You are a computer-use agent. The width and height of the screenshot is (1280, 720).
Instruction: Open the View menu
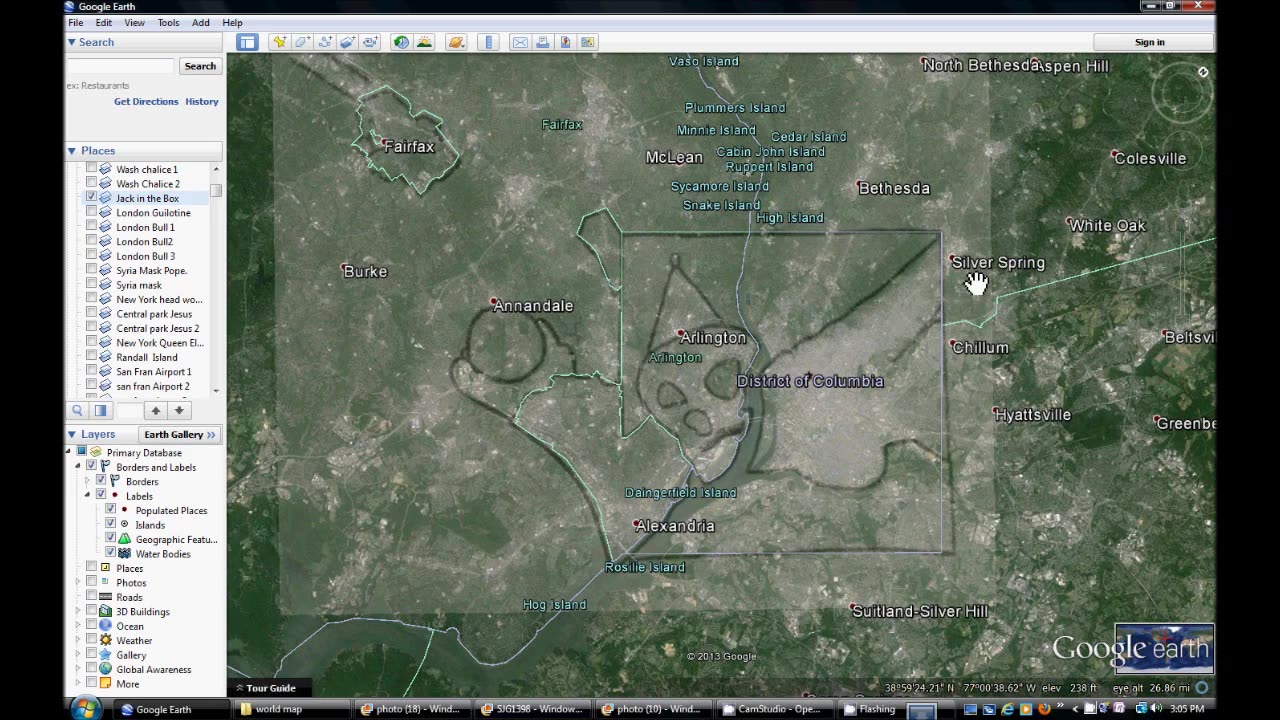[x=134, y=22]
